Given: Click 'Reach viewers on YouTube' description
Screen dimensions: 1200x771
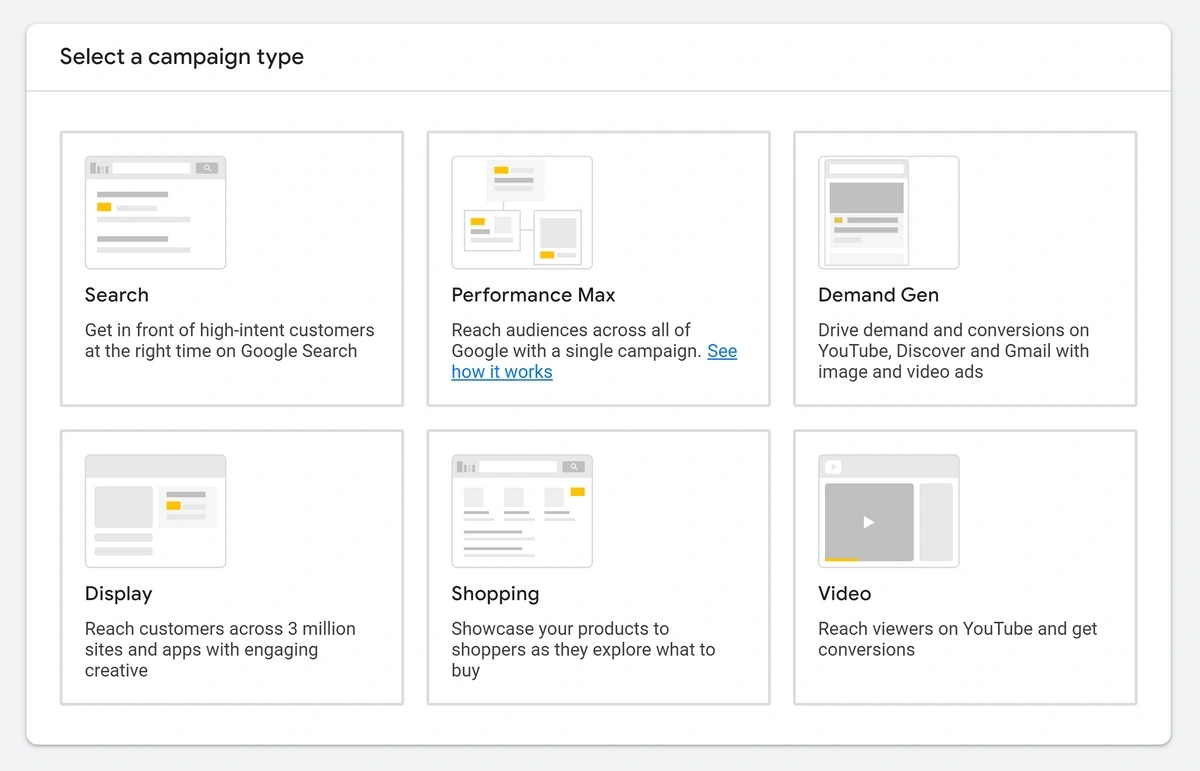Looking at the screenshot, I should coord(957,639).
